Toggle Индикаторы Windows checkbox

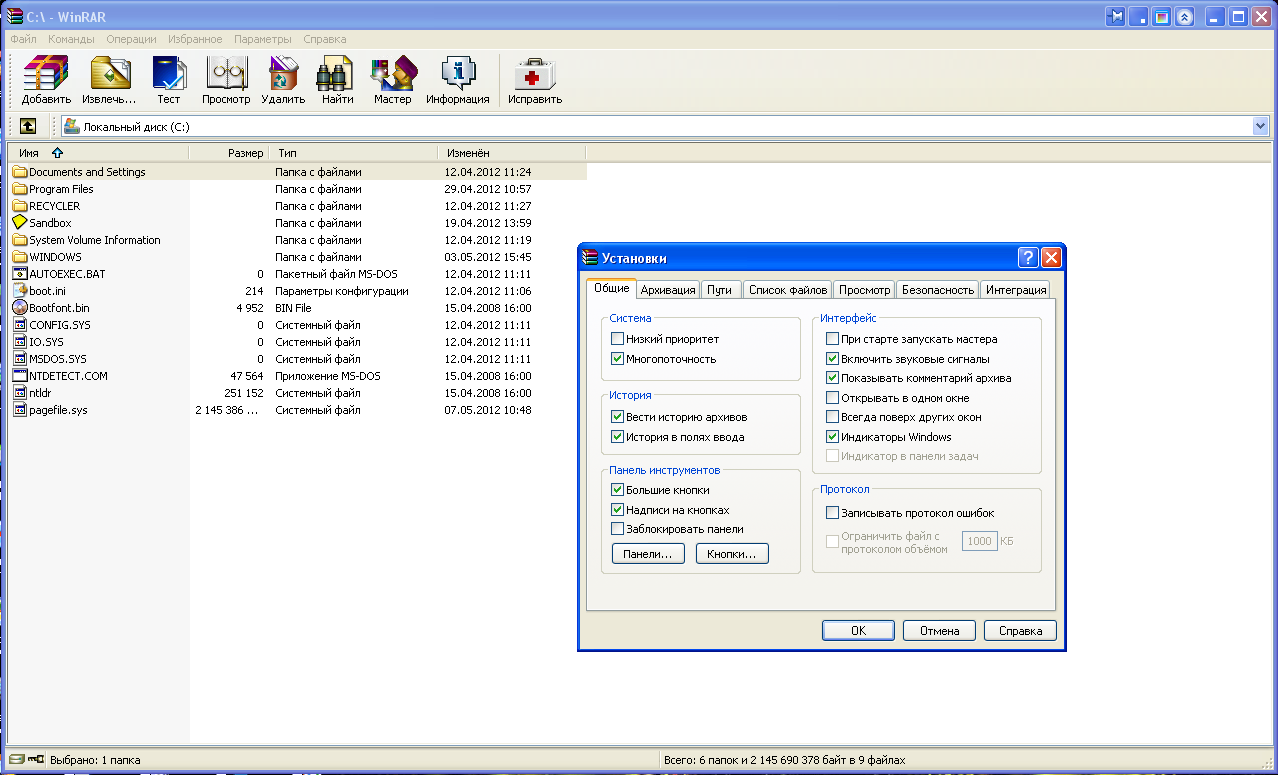[832, 437]
